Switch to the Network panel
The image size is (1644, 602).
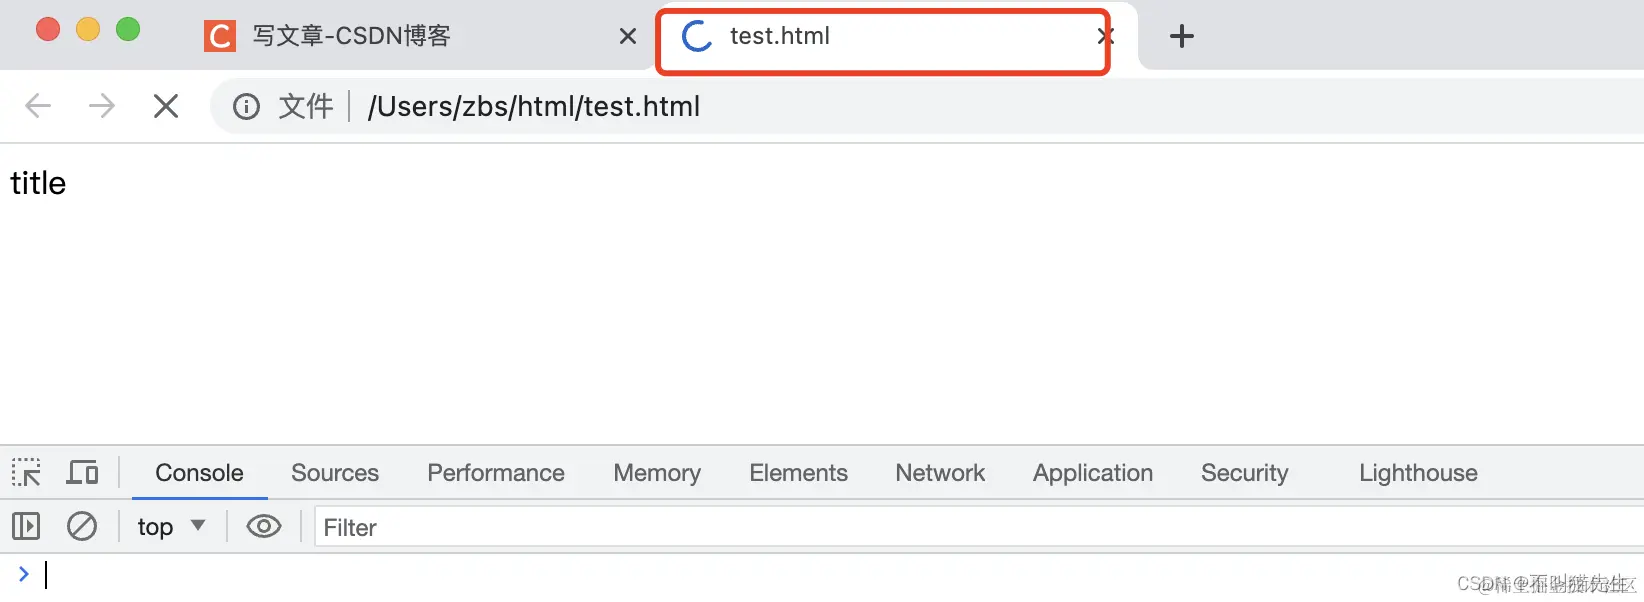940,473
